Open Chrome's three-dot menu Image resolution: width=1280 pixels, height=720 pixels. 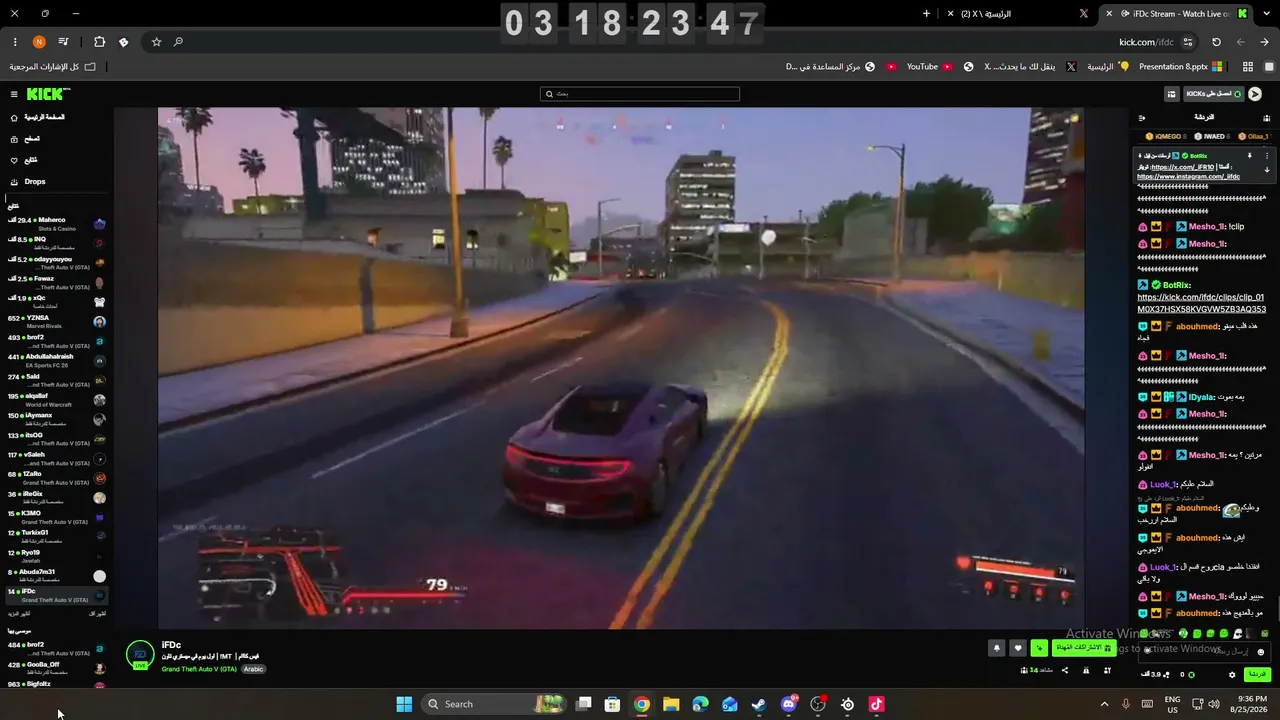15,42
